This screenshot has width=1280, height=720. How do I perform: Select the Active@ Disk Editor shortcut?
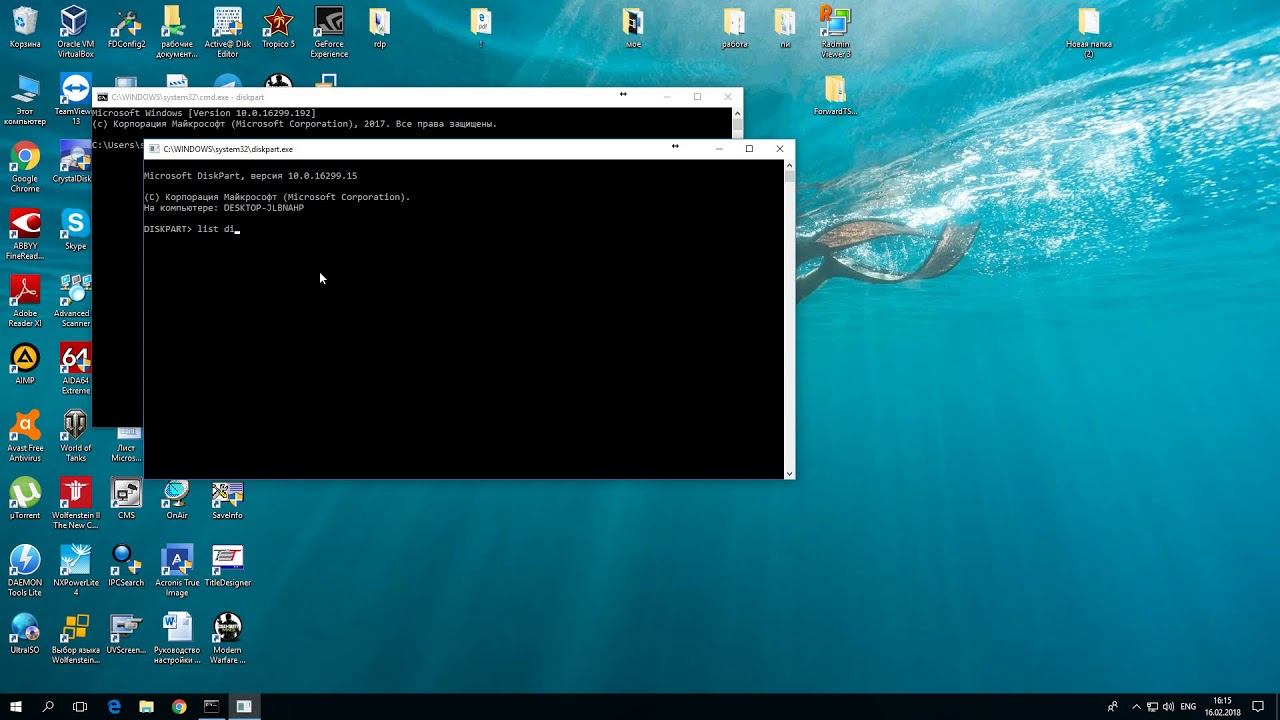pyautogui.click(x=228, y=32)
